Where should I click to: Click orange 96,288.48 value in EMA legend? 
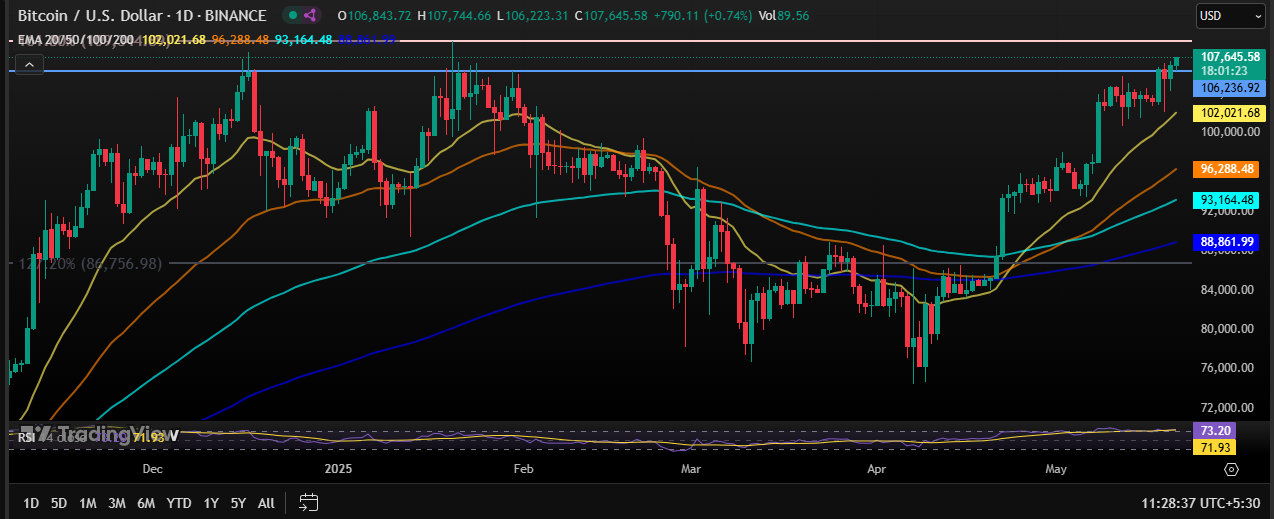point(241,40)
